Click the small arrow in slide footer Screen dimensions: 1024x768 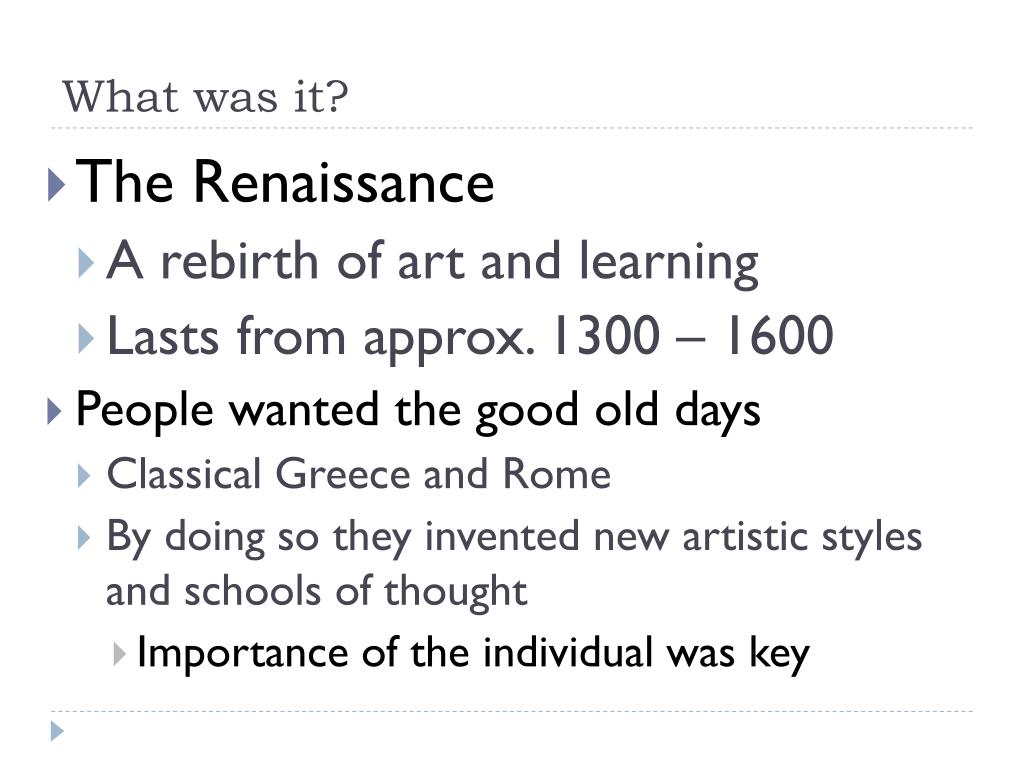click(x=57, y=731)
